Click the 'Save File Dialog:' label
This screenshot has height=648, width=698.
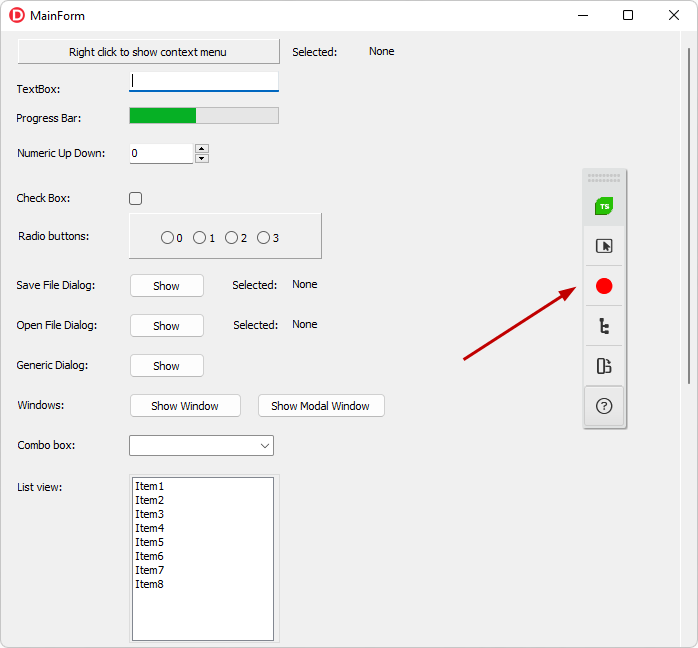(x=56, y=285)
